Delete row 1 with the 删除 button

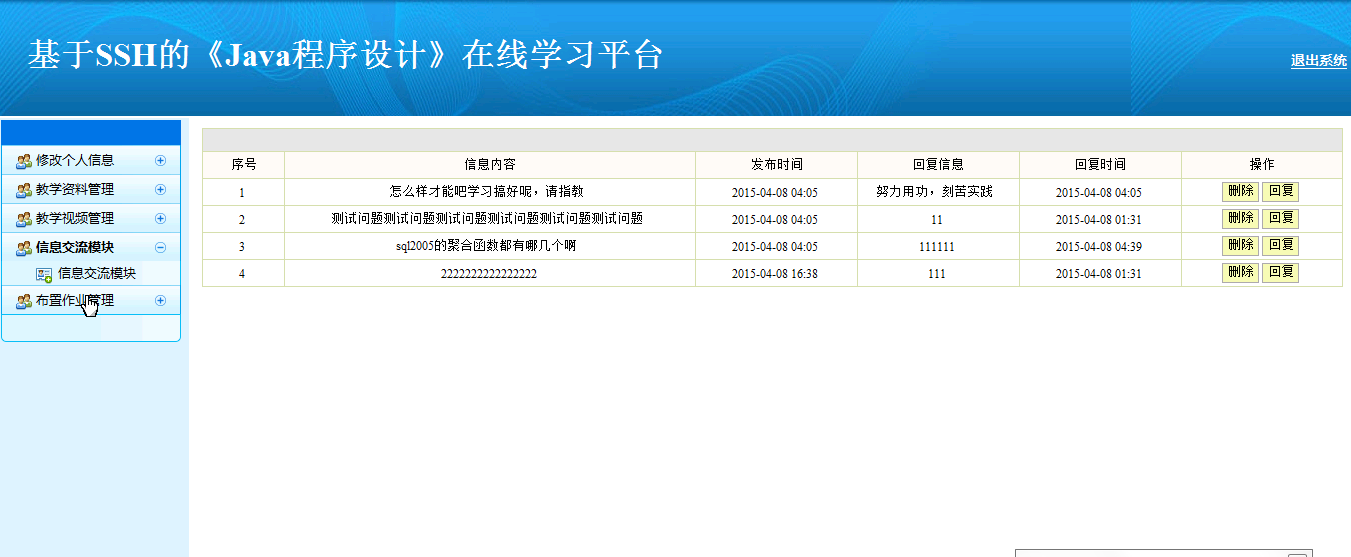[1240, 191]
